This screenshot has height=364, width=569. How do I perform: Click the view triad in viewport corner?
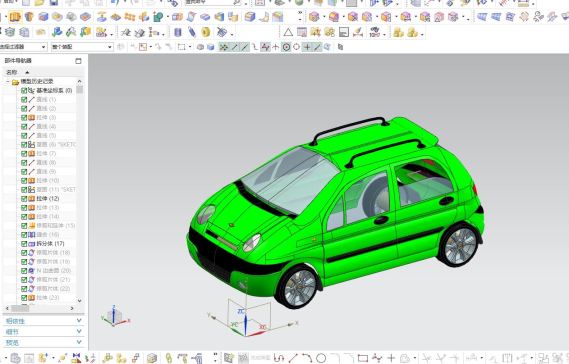114,316
